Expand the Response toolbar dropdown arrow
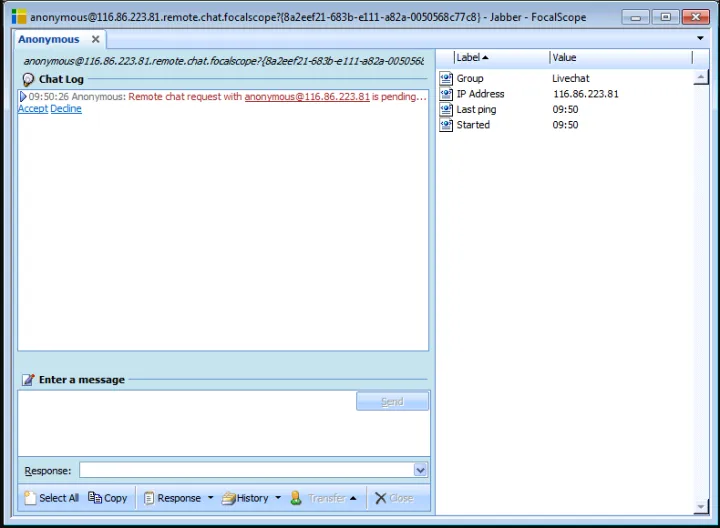The image size is (720, 528). point(211,498)
